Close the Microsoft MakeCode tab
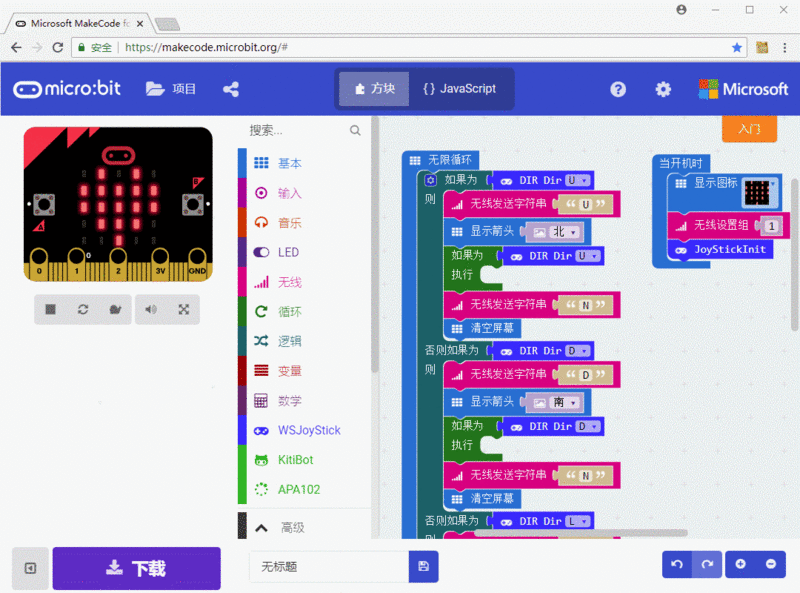Screen dimensions: 800x593 pos(140,23)
